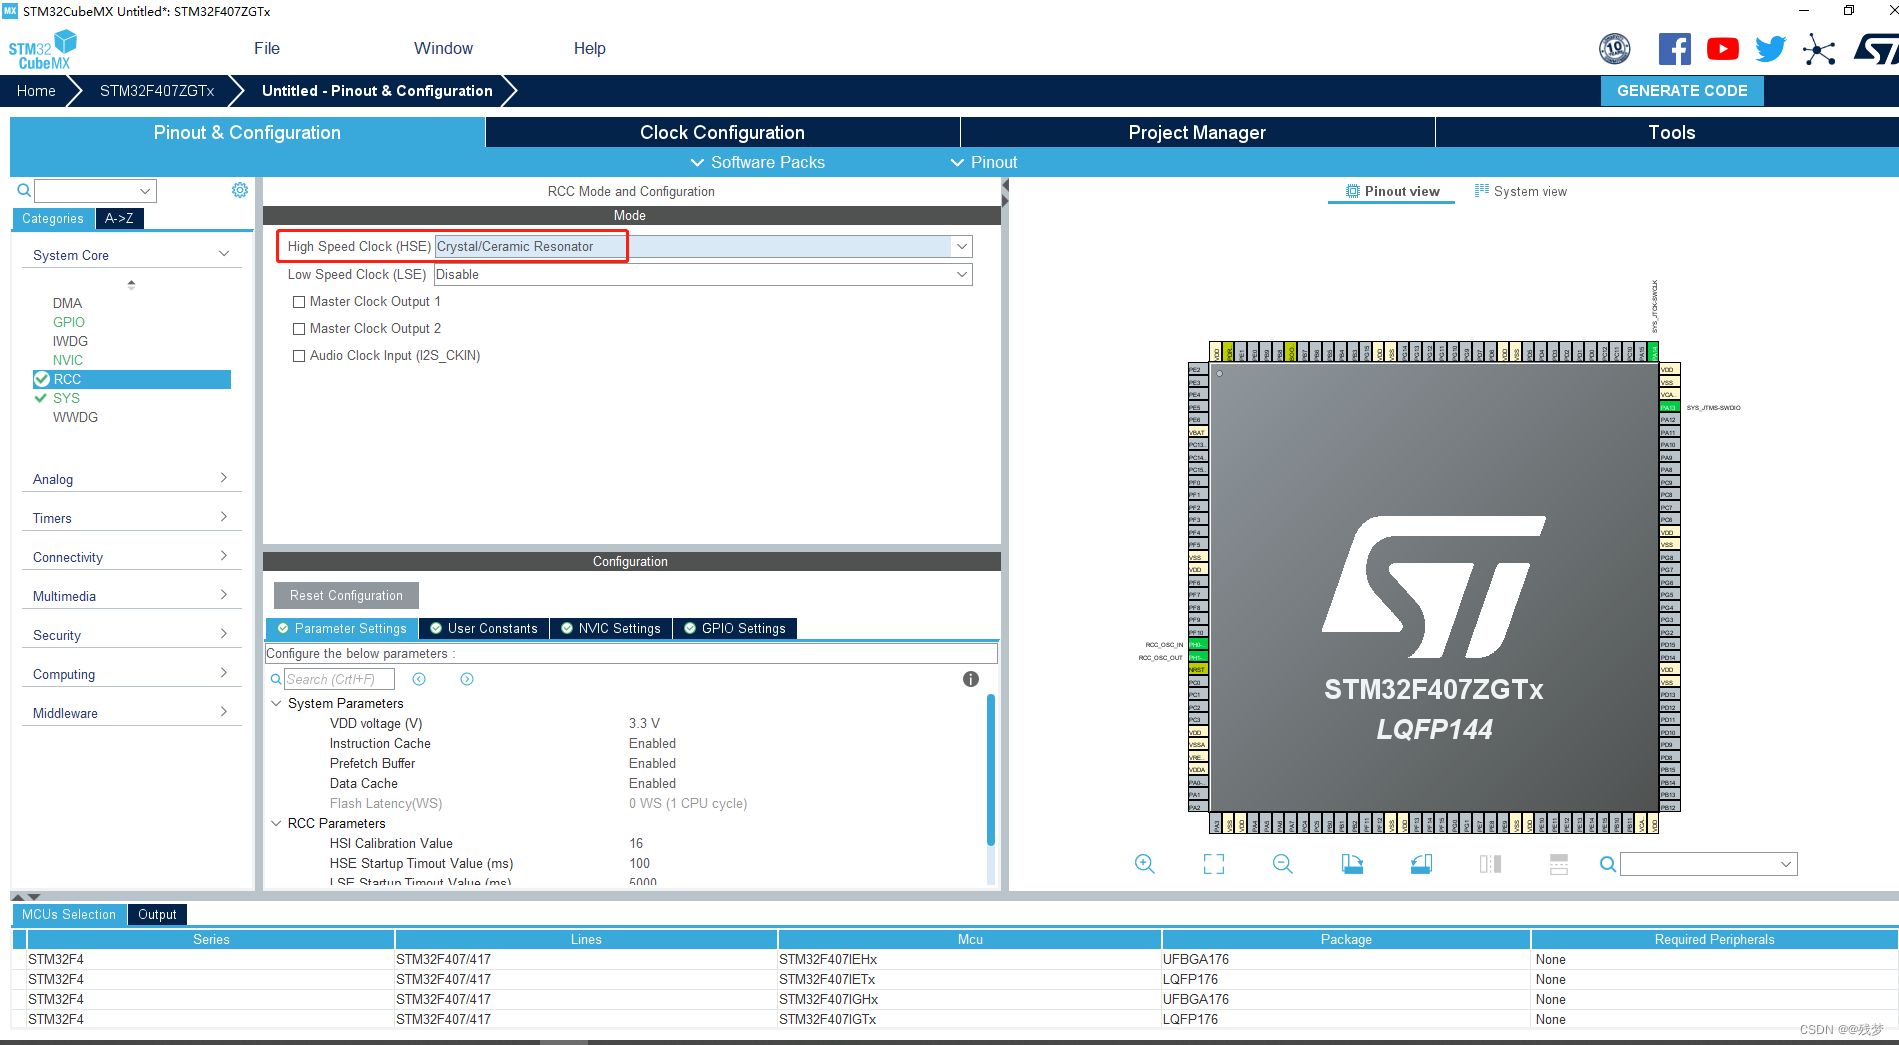Open the ST Facebook page icon

(x=1674, y=49)
